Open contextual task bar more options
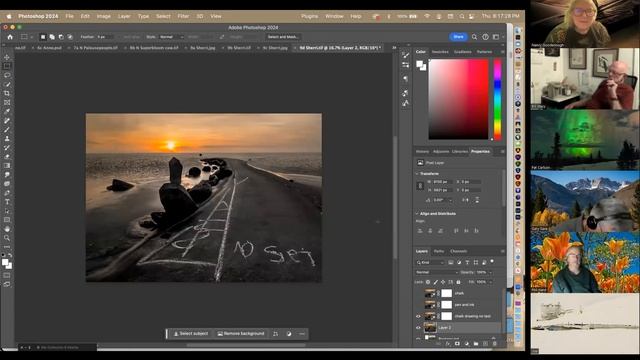Viewport: 640px width, 360px height. (302, 334)
